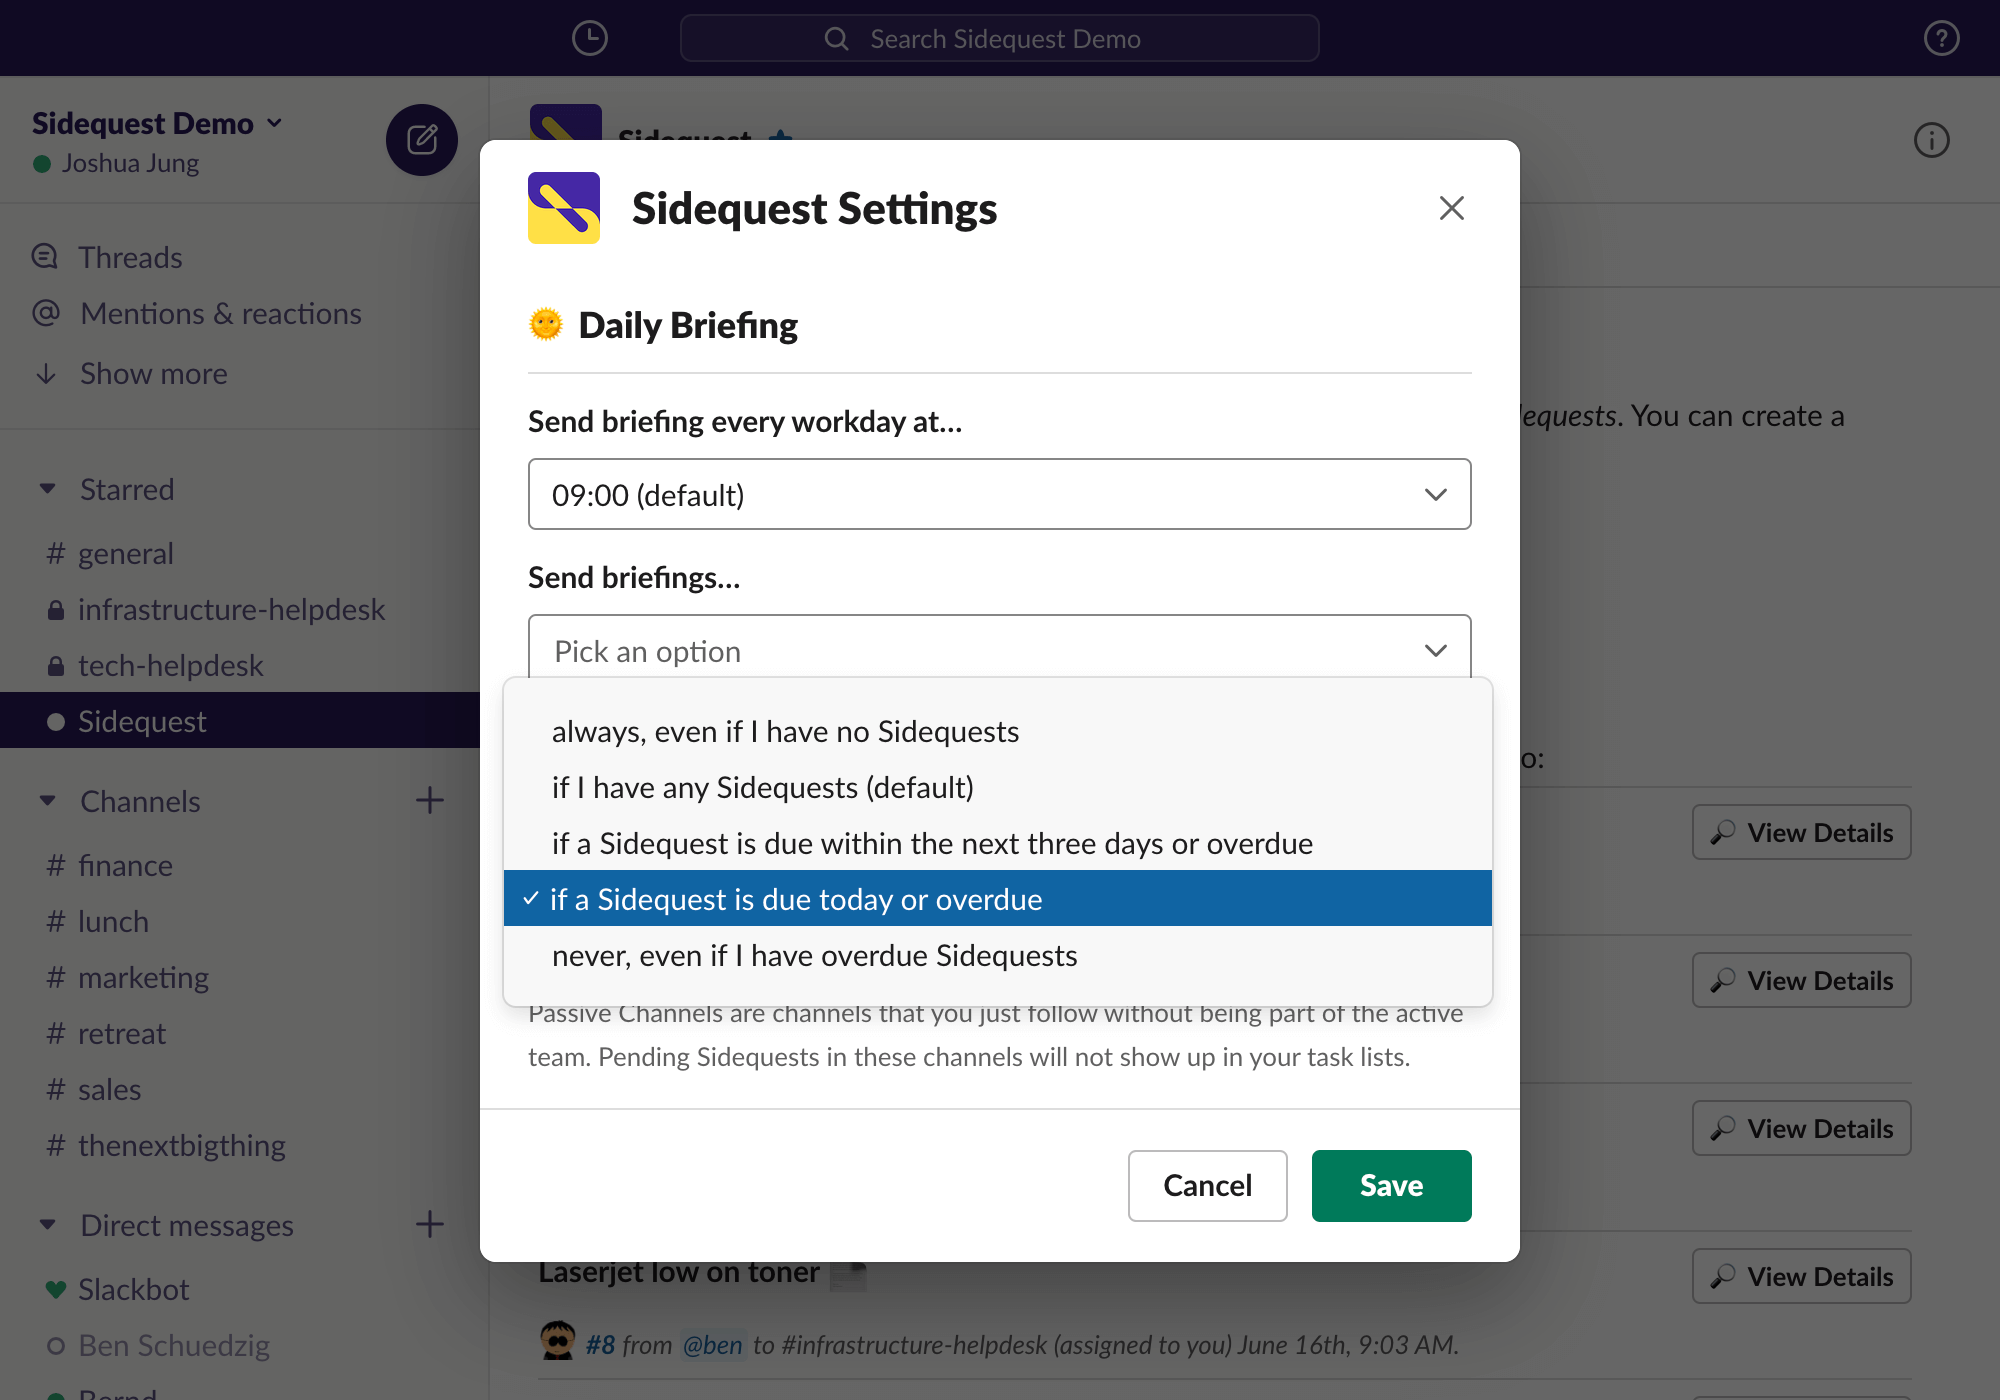The image size is (2000, 1400).
Task: Open the history clock icon
Action: [x=590, y=38]
